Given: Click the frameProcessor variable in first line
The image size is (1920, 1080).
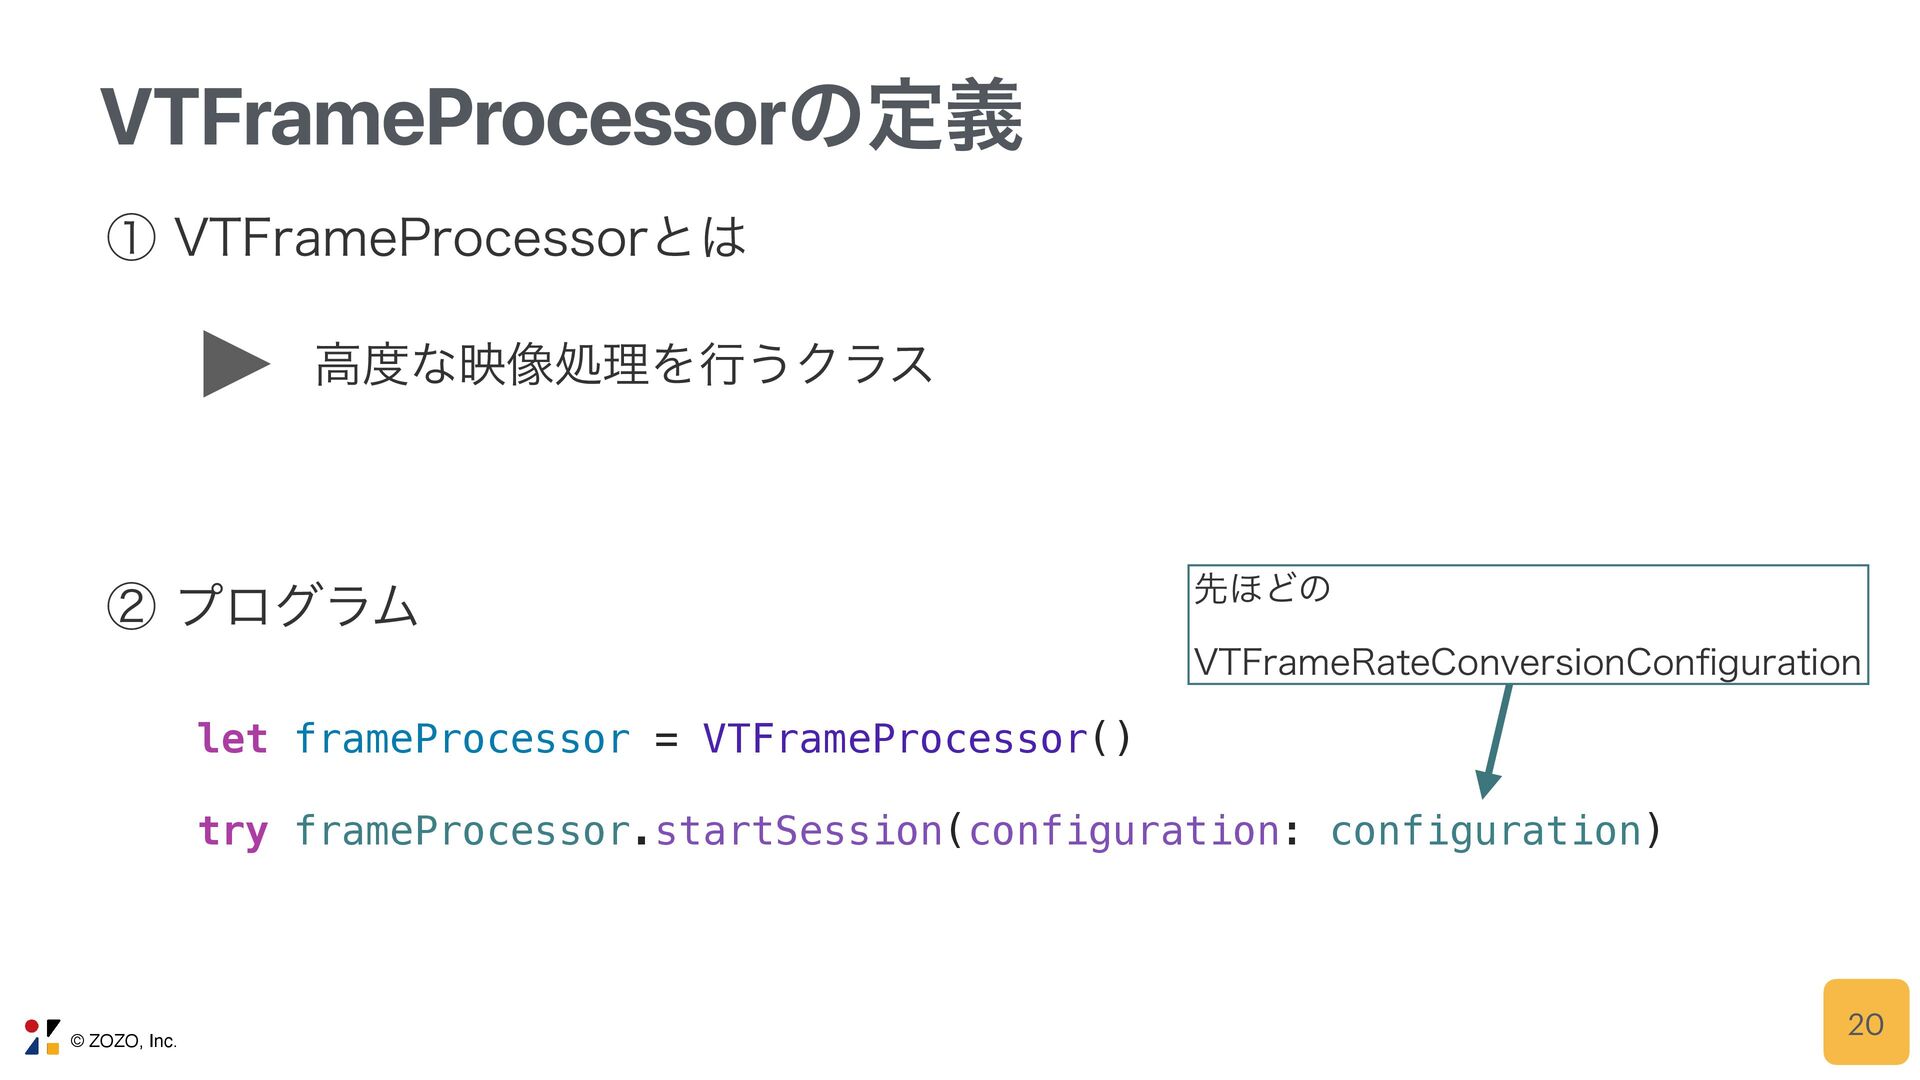Looking at the screenshot, I should [462, 739].
